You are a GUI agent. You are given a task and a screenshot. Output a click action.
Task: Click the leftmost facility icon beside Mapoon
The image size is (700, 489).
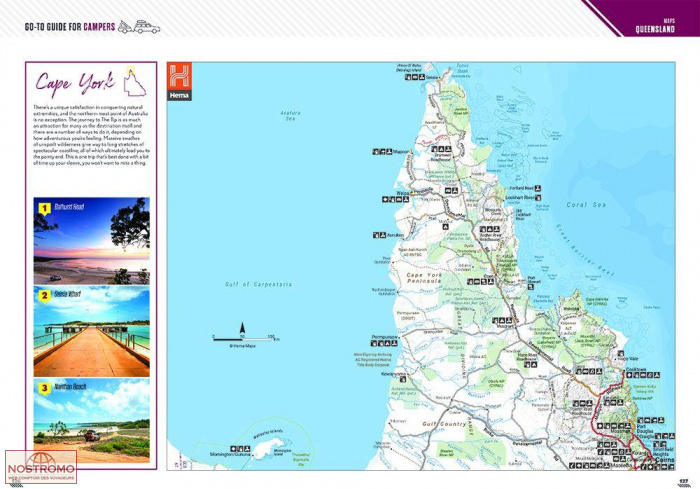(375, 152)
